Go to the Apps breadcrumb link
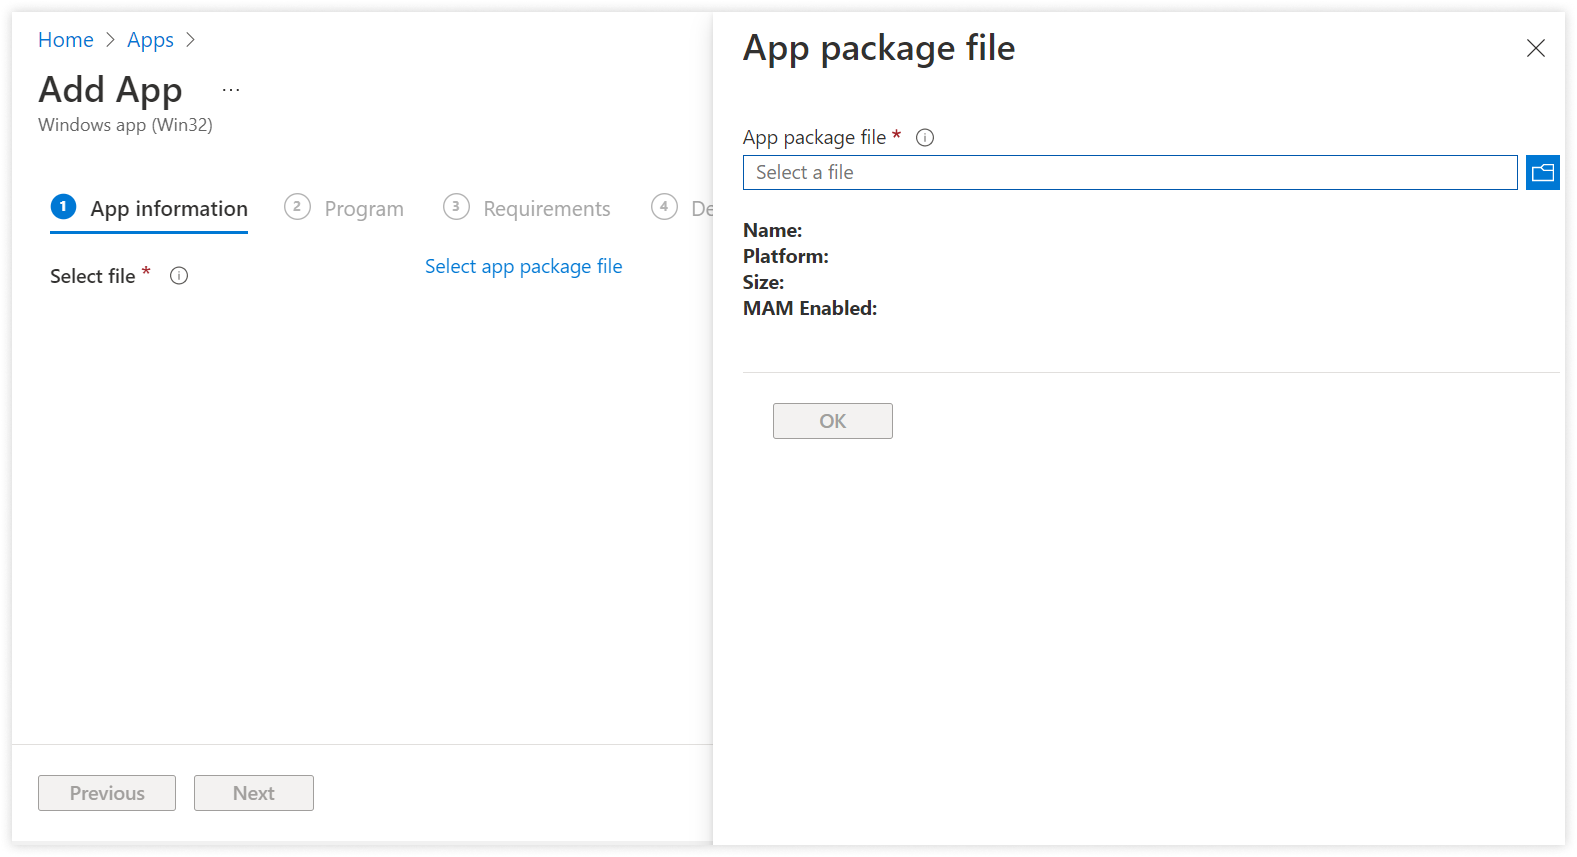Screen dimensions: 1577x857 click(150, 40)
